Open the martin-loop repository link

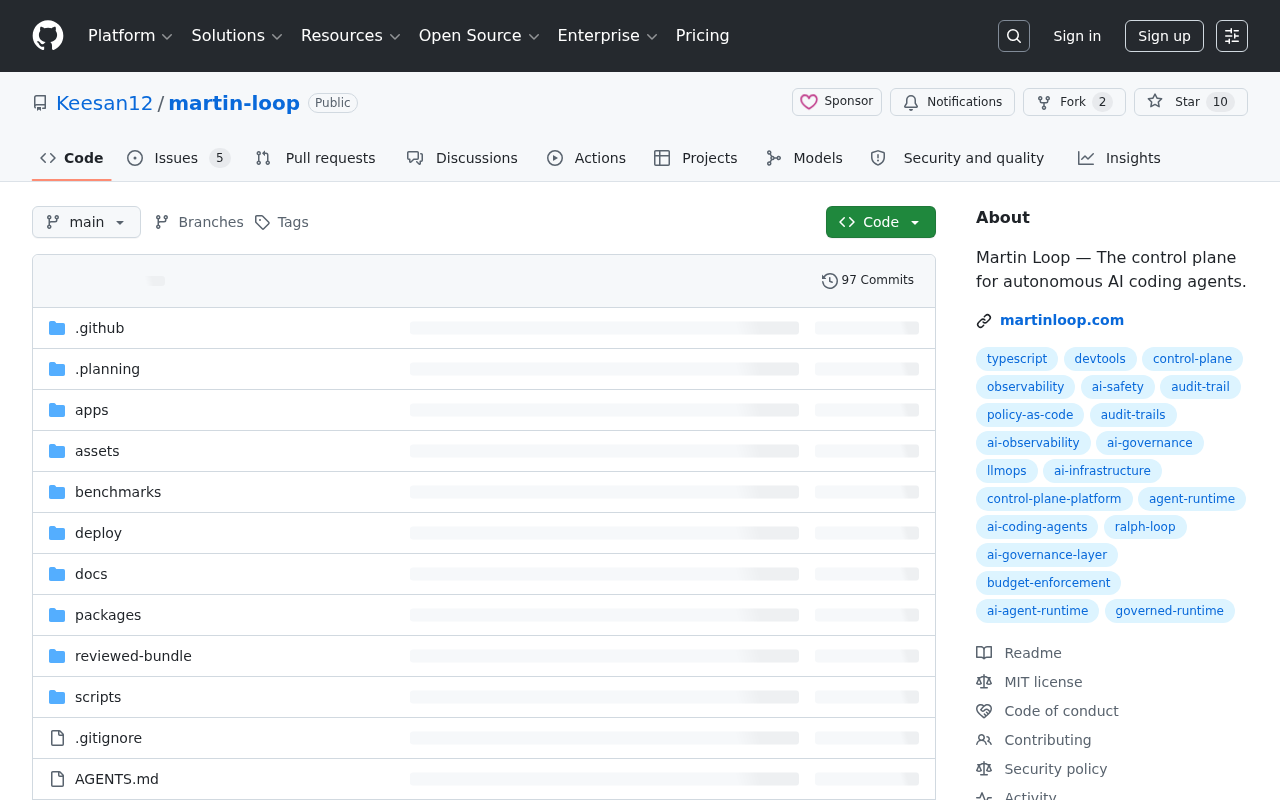click(x=234, y=103)
